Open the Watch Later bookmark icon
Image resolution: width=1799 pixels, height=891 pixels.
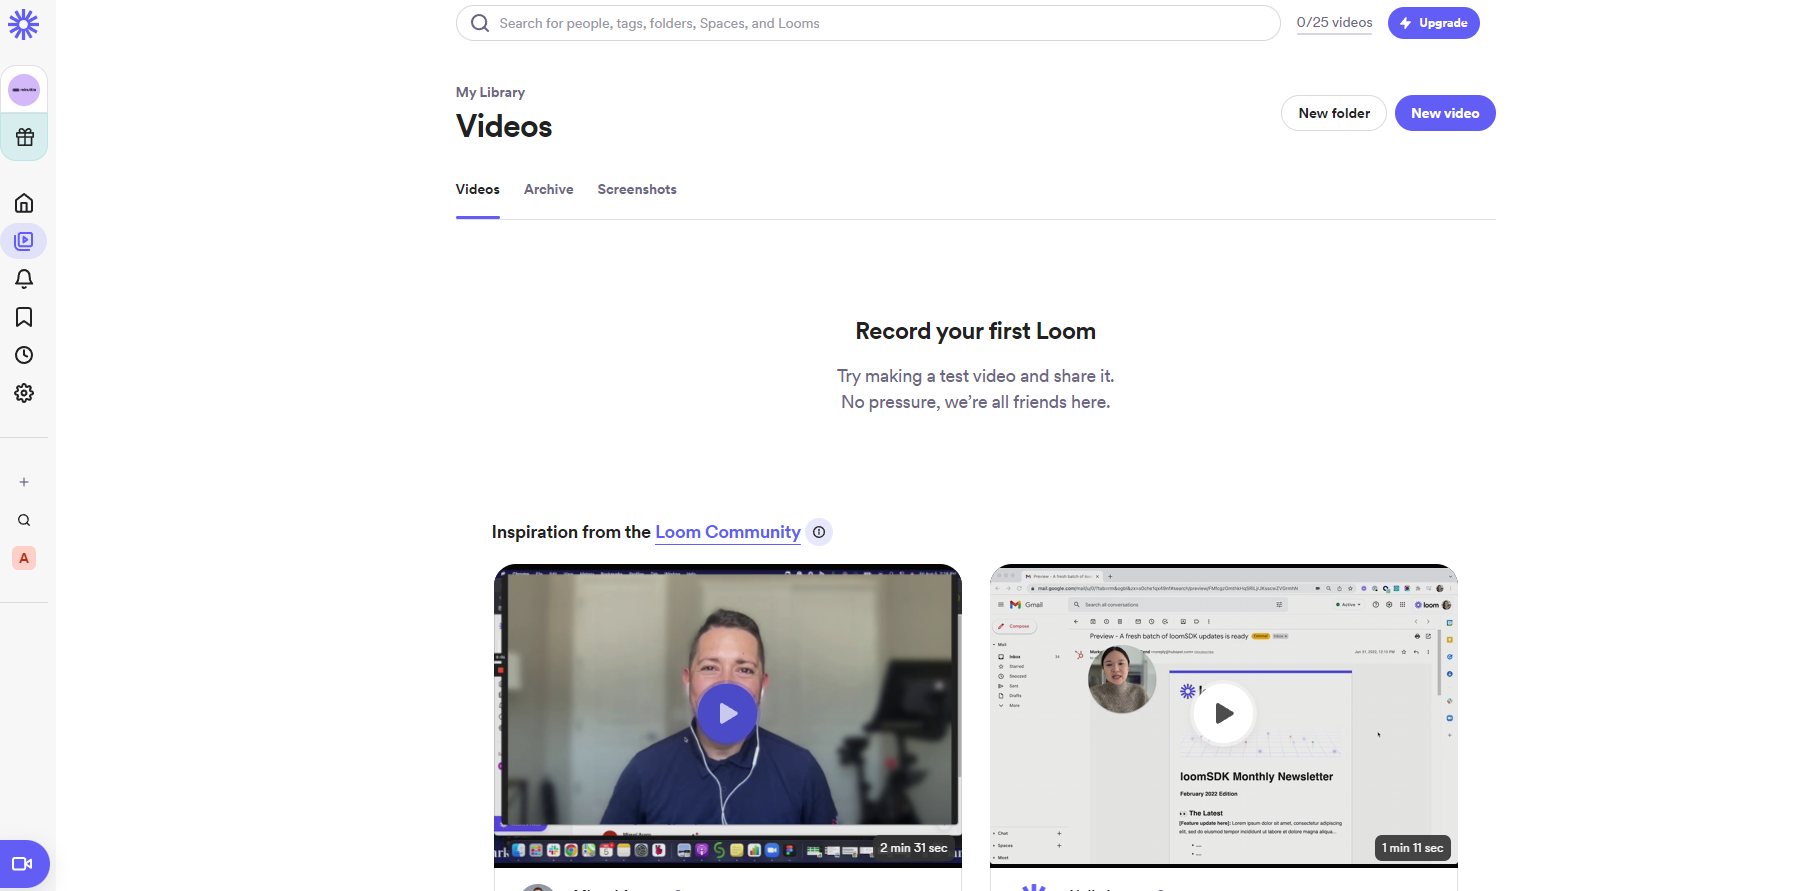point(24,317)
